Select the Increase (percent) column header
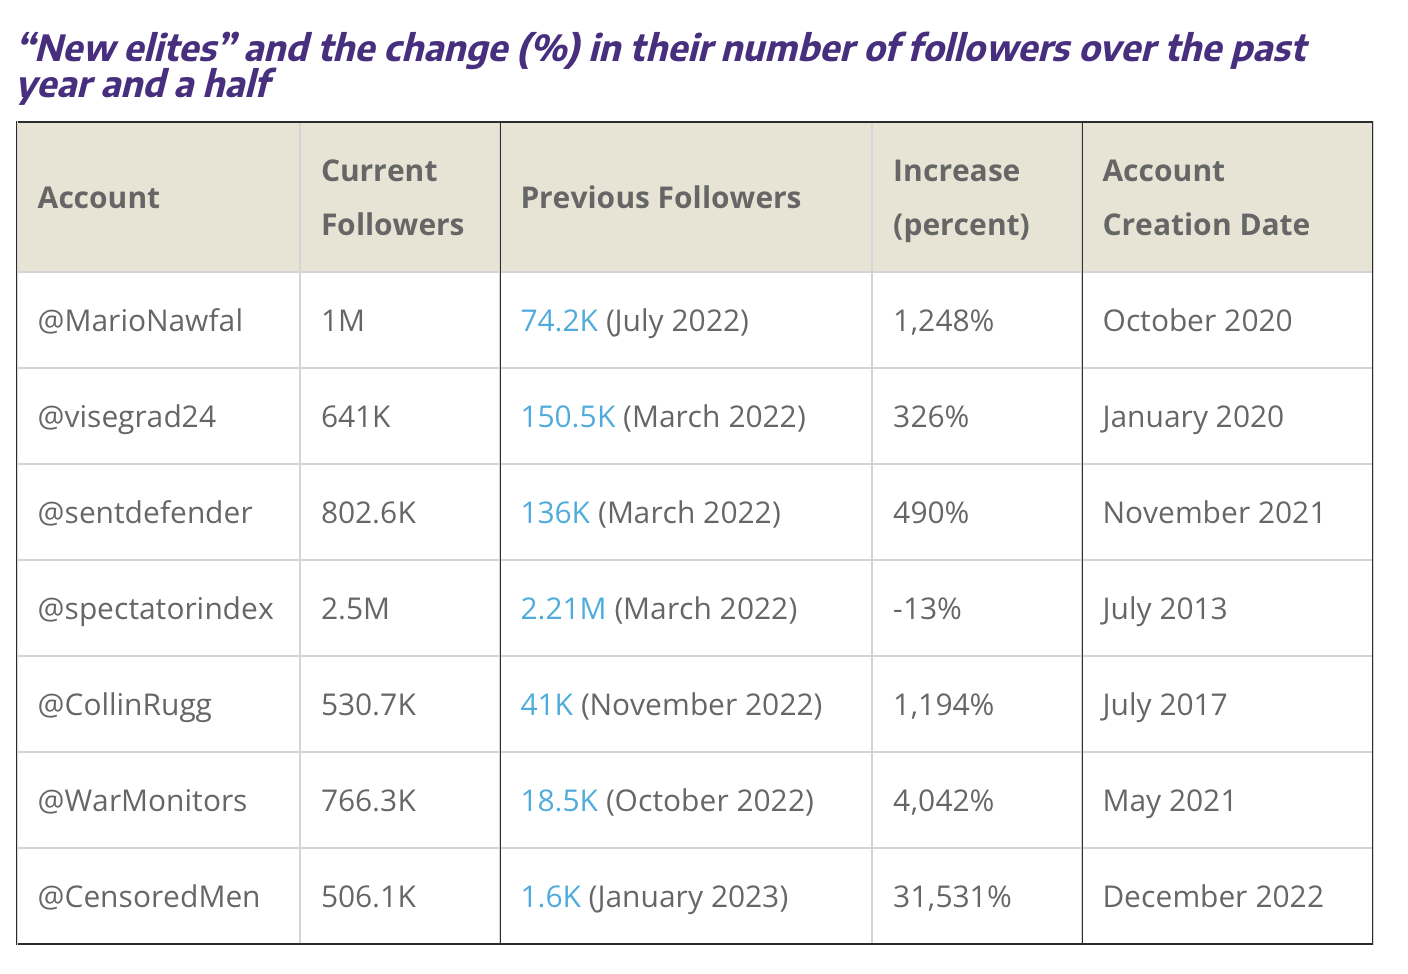Viewport: 1408px width, 974px height. click(x=960, y=198)
